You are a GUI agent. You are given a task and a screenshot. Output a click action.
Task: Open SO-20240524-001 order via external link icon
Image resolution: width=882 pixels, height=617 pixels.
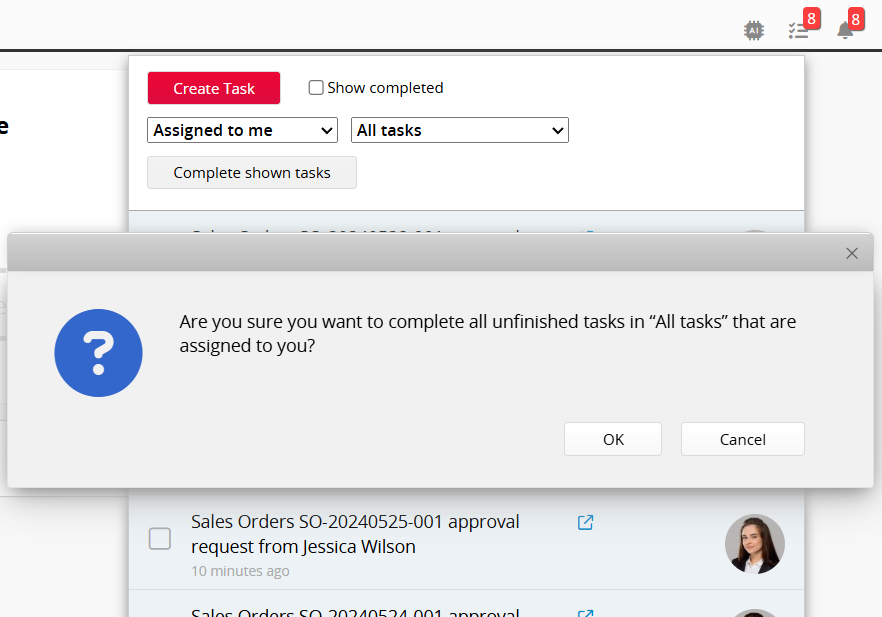click(586, 613)
